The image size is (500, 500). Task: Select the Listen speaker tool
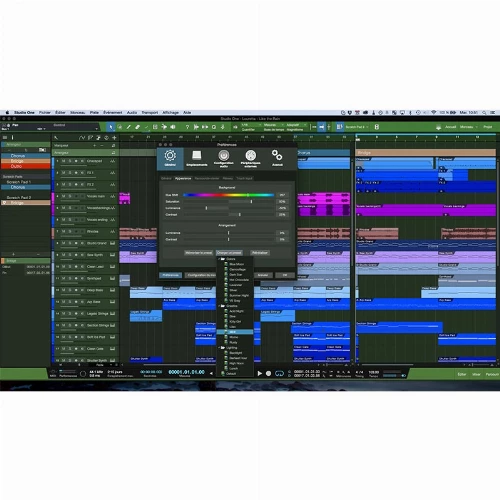click(173, 127)
